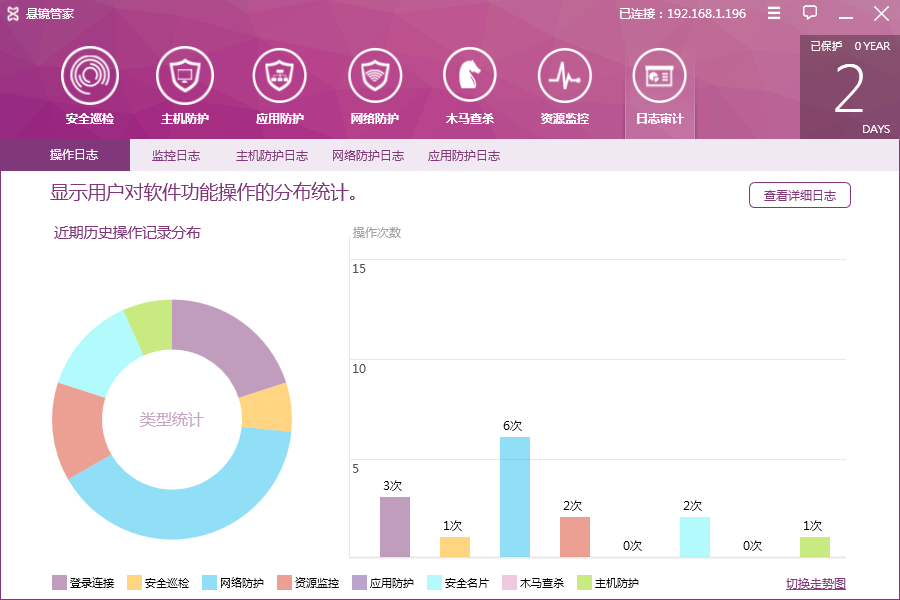
Task: Click the 查看详细日志 button
Action: pyautogui.click(x=799, y=196)
